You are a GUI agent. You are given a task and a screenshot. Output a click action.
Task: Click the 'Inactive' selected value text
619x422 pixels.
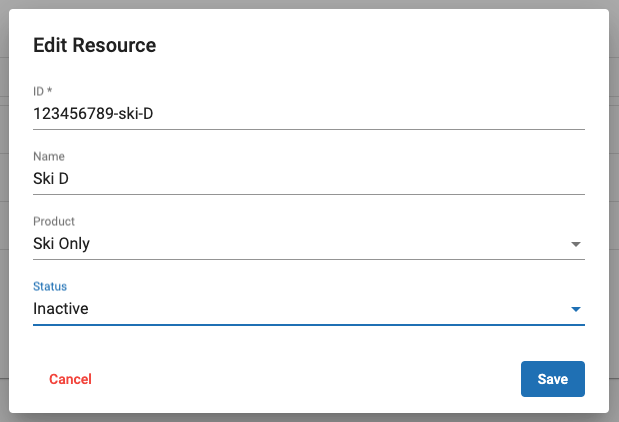pyautogui.click(x=61, y=309)
